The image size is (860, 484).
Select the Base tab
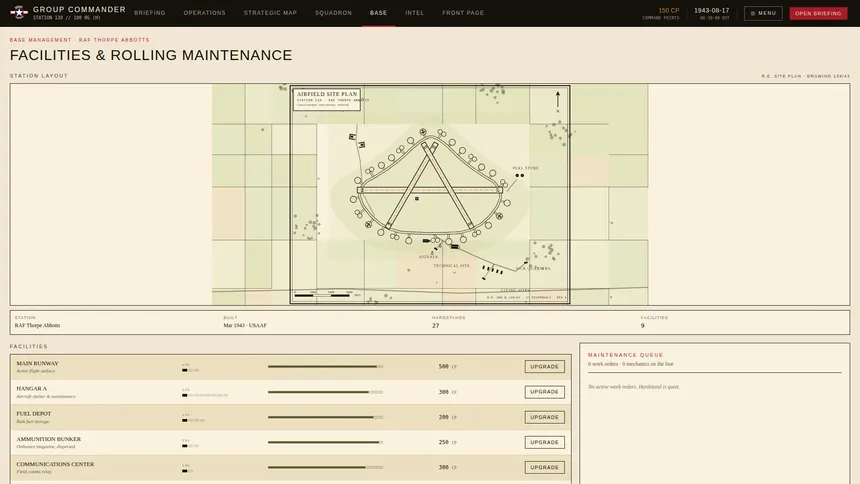tap(378, 13)
